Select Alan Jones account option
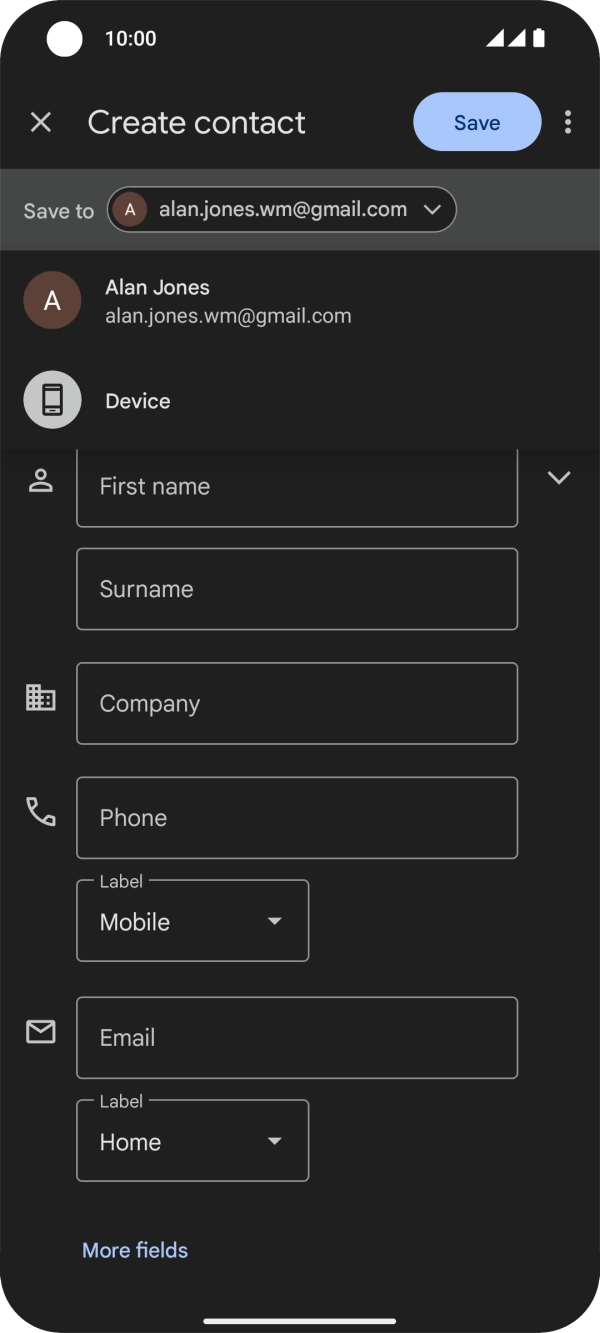This screenshot has height=1333, width=600. 228,300
